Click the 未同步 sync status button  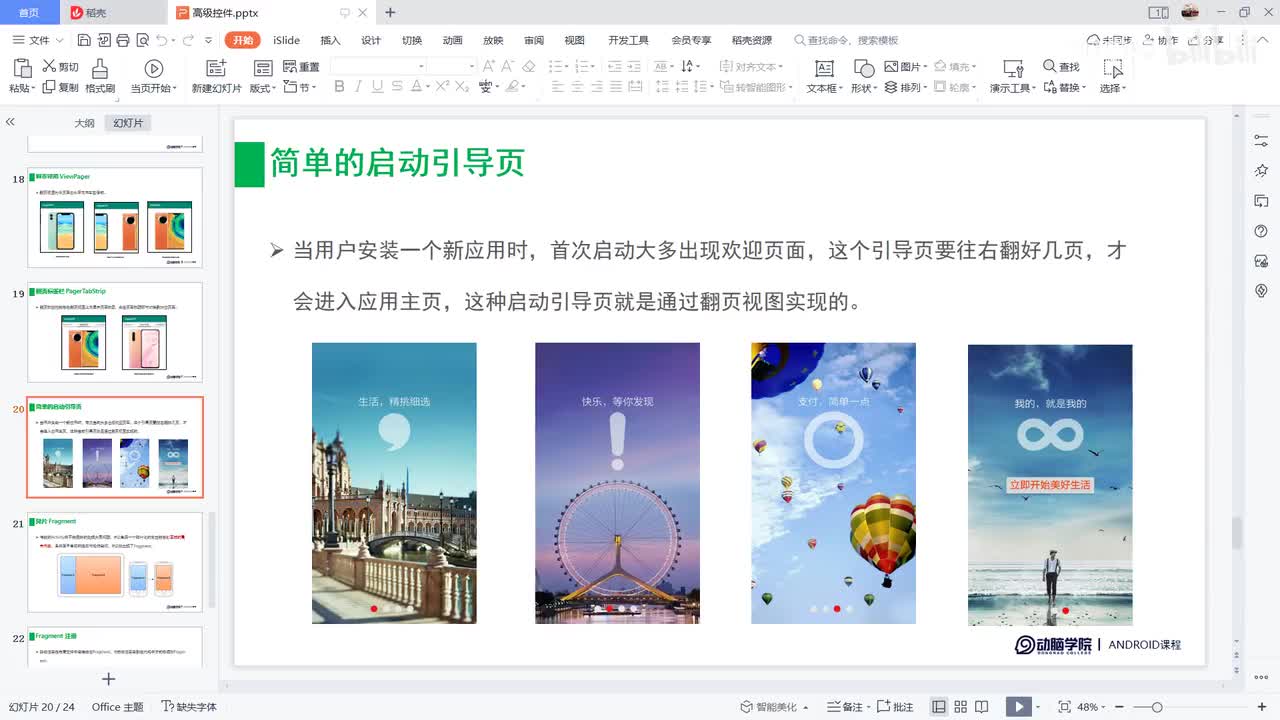click(x=1109, y=40)
